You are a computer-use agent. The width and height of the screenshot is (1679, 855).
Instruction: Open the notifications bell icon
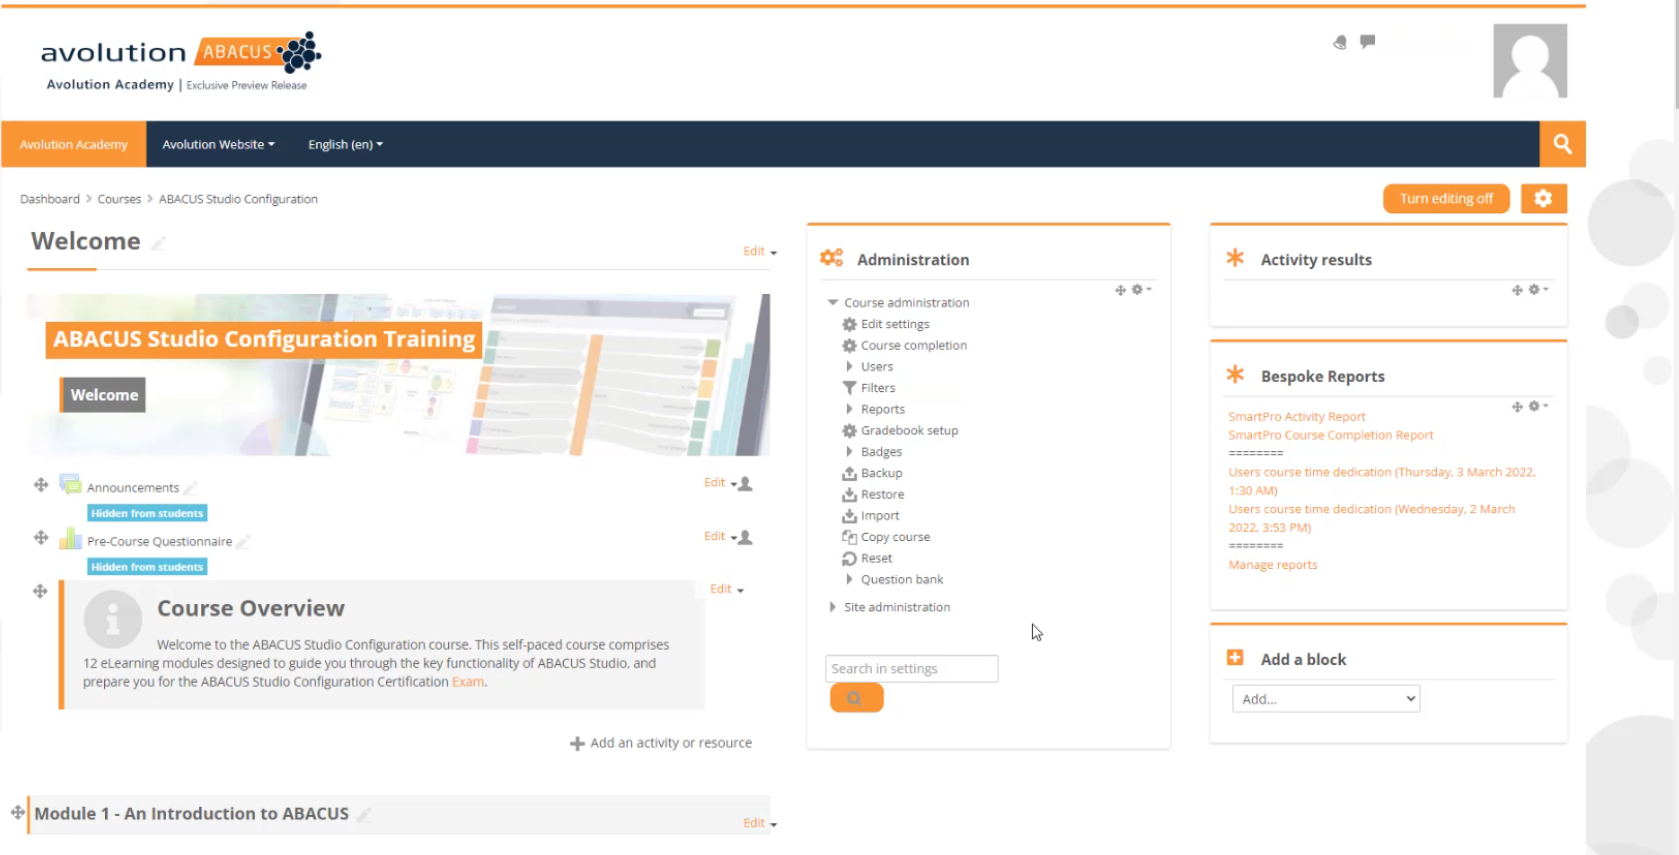(1340, 42)
